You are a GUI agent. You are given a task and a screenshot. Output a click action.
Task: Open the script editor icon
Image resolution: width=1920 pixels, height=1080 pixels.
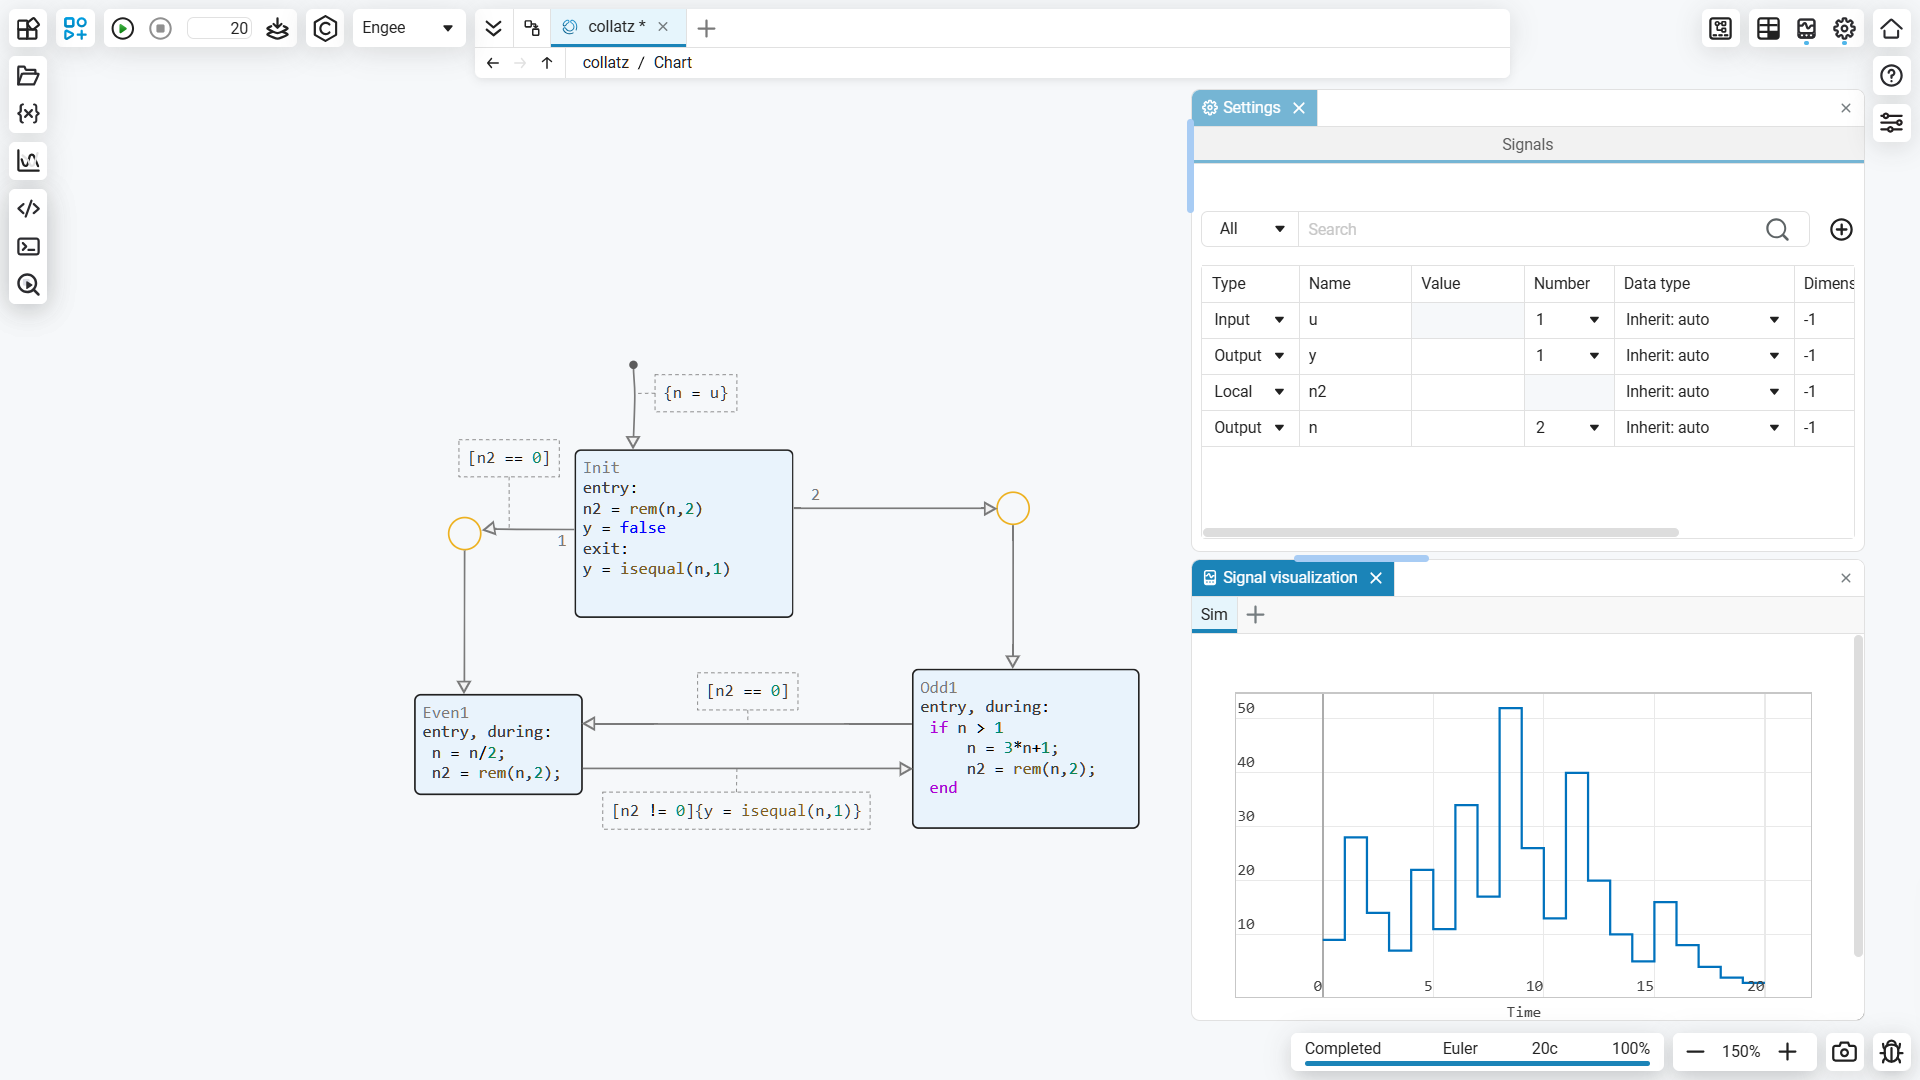28,209
